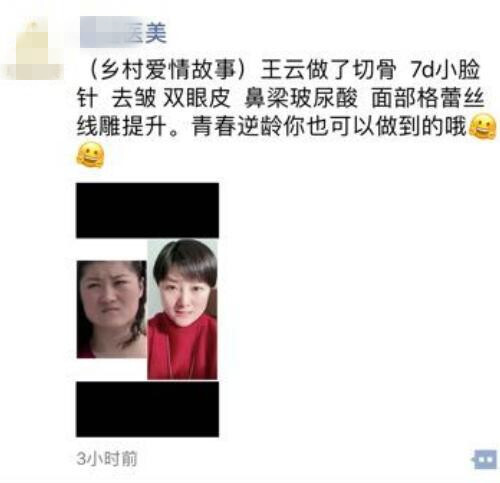The width and height of the screenshot is (500, 483).
Task: Click the phrase 青春逆龄你也可以做到的哦
Action: tap(329, 126)
